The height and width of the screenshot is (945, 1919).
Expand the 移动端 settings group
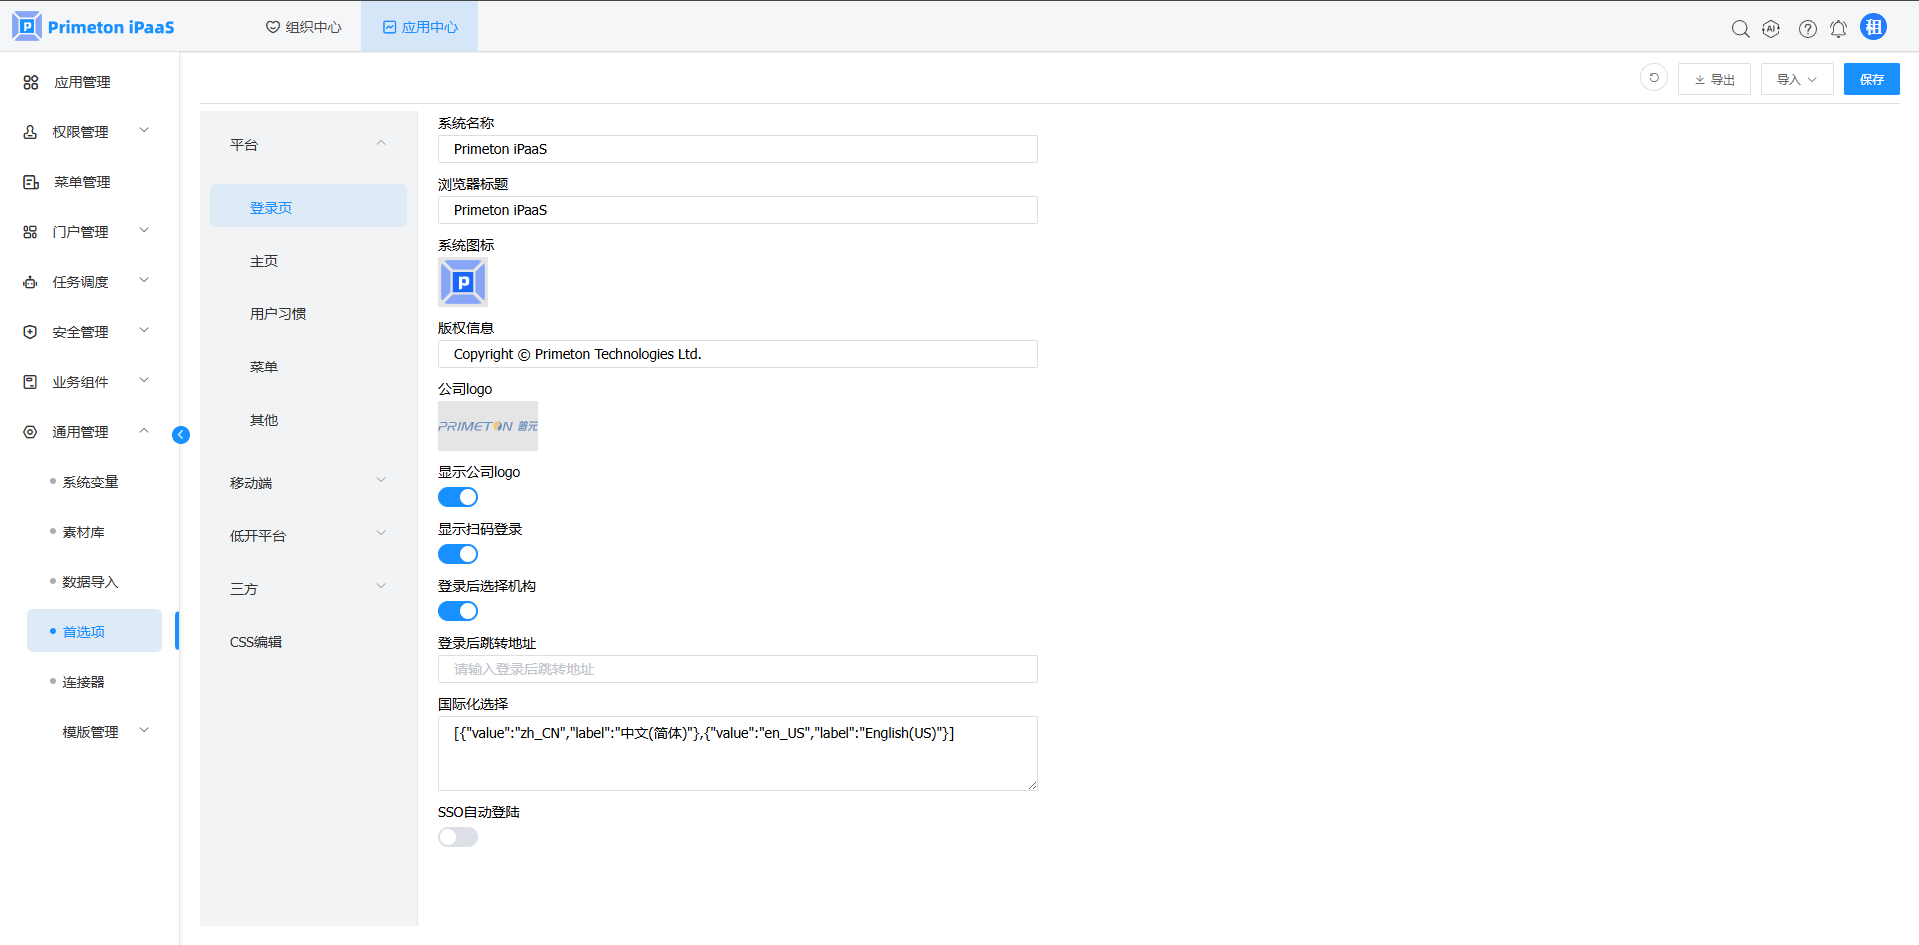tap(307, 483)
